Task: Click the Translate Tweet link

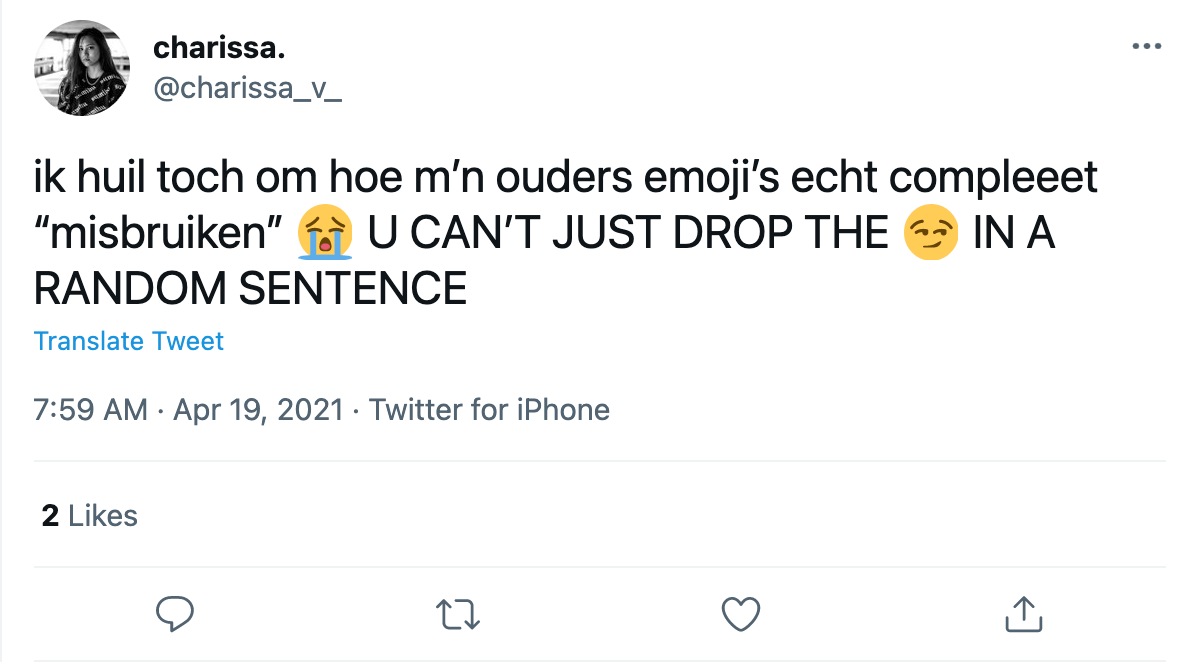Action: (129, 341)
